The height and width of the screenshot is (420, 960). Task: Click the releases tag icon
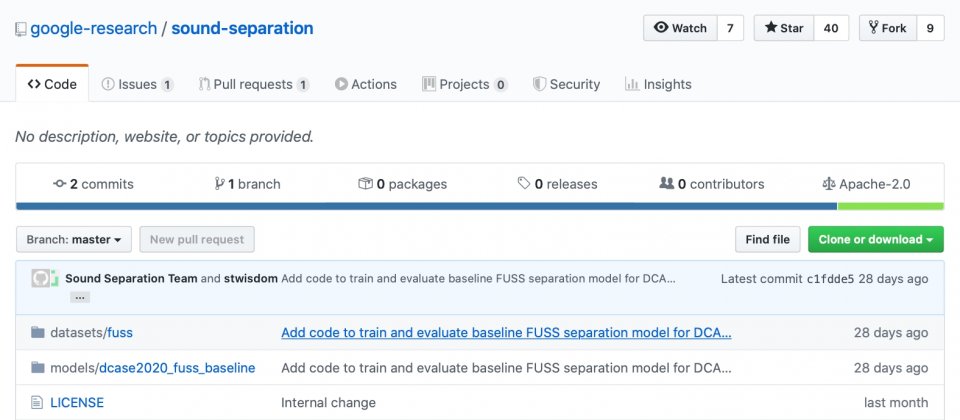(524, 183)
